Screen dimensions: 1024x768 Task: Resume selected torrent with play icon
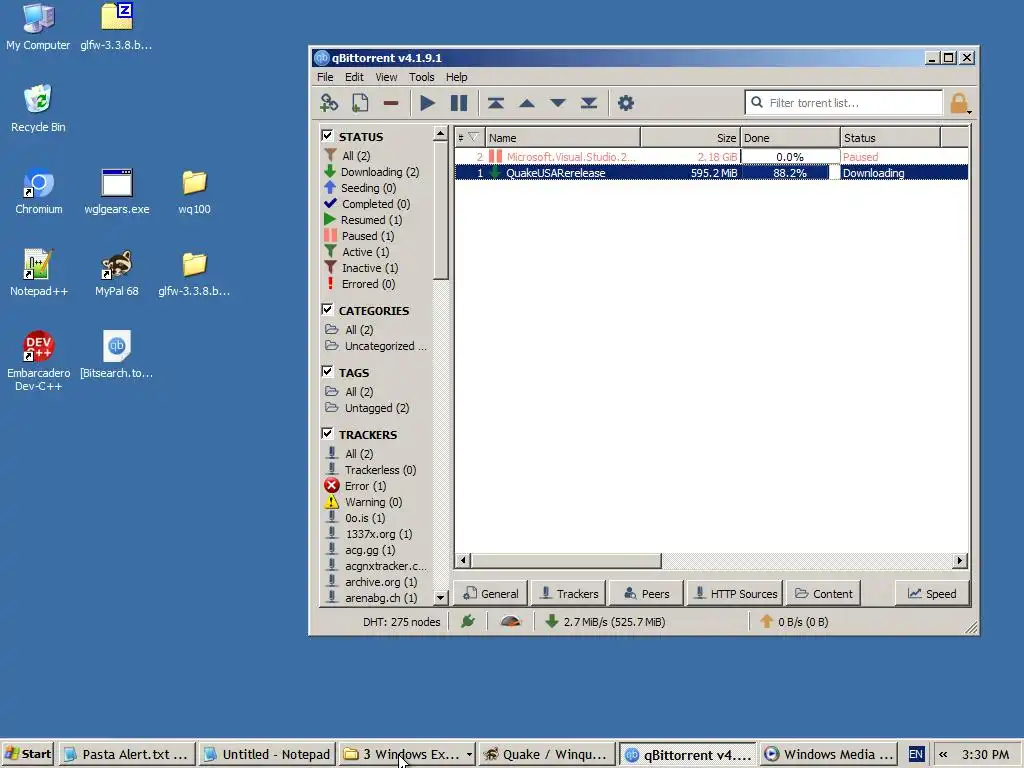point(427,103)
